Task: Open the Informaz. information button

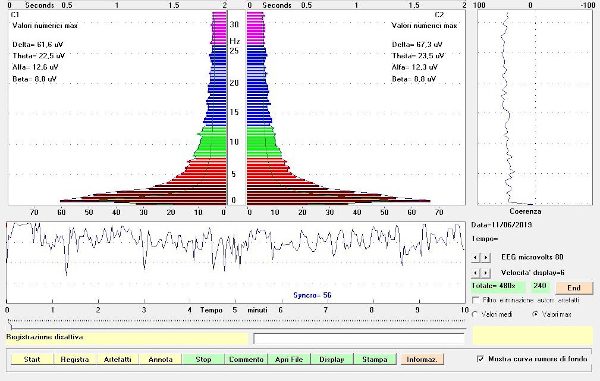Action: coord(422,359)
